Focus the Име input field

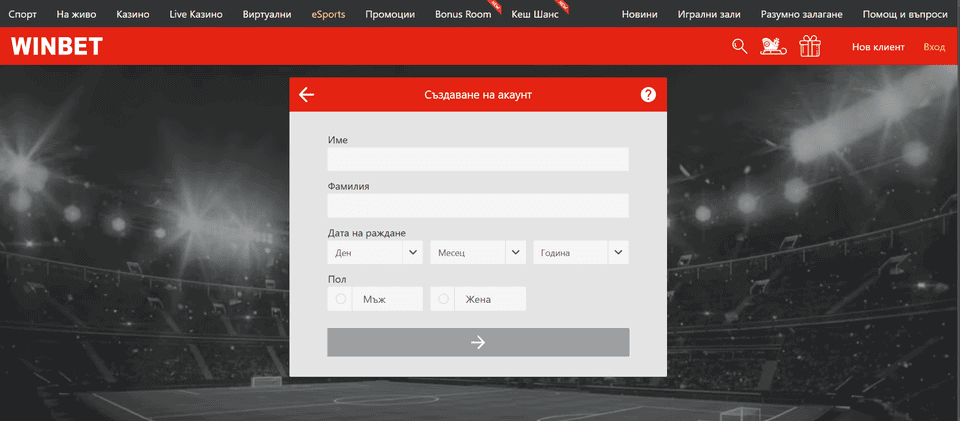478,159
